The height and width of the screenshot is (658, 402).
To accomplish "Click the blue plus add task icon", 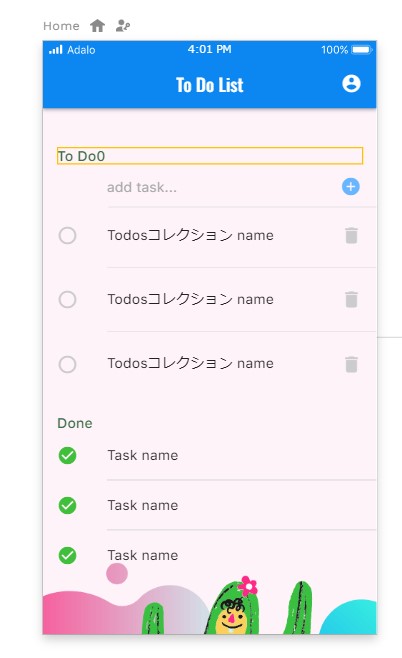I will tap(351, 187).
